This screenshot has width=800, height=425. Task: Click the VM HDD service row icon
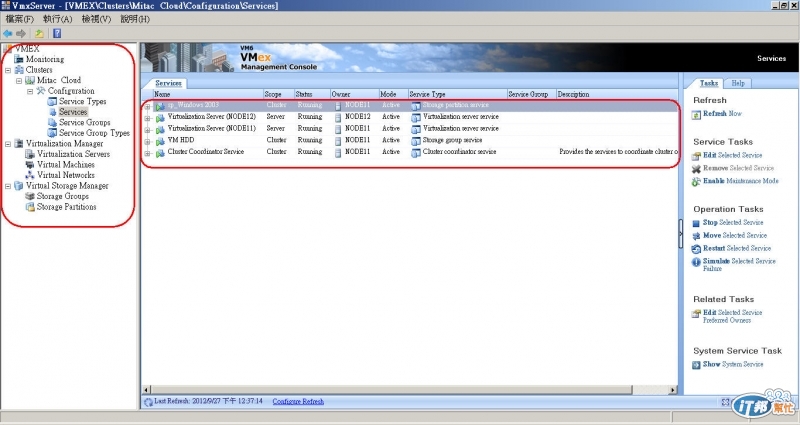point(160,141)
